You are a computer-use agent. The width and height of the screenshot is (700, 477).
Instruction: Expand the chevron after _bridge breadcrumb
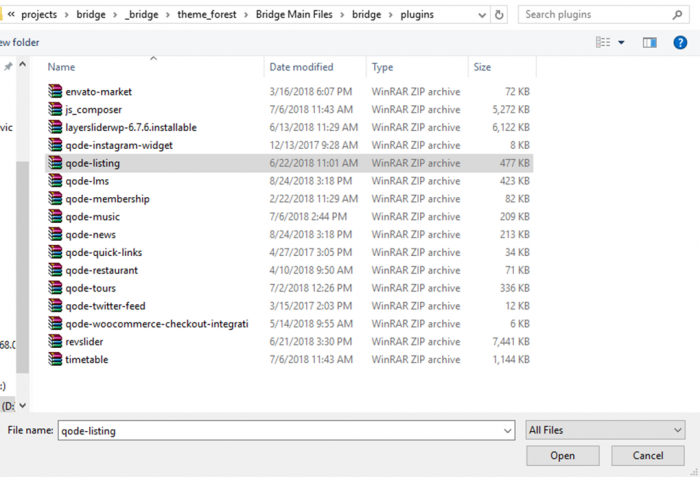pos(168,15)
